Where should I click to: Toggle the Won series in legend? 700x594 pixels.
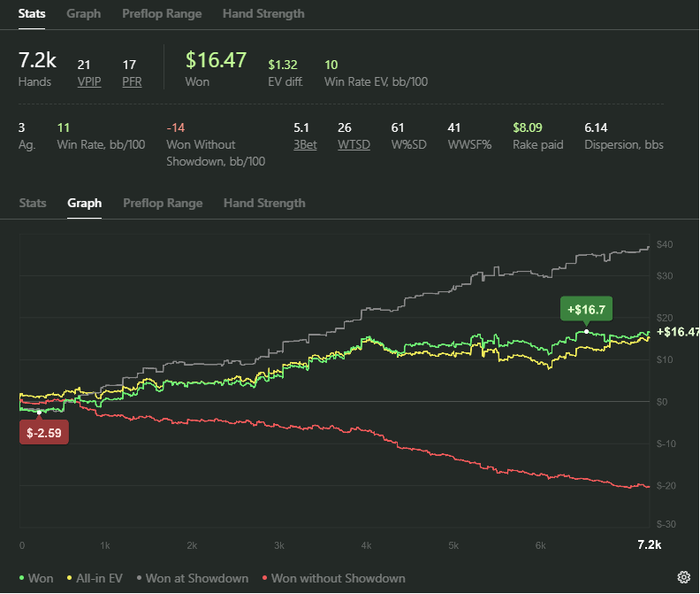(x=36, y=578)
